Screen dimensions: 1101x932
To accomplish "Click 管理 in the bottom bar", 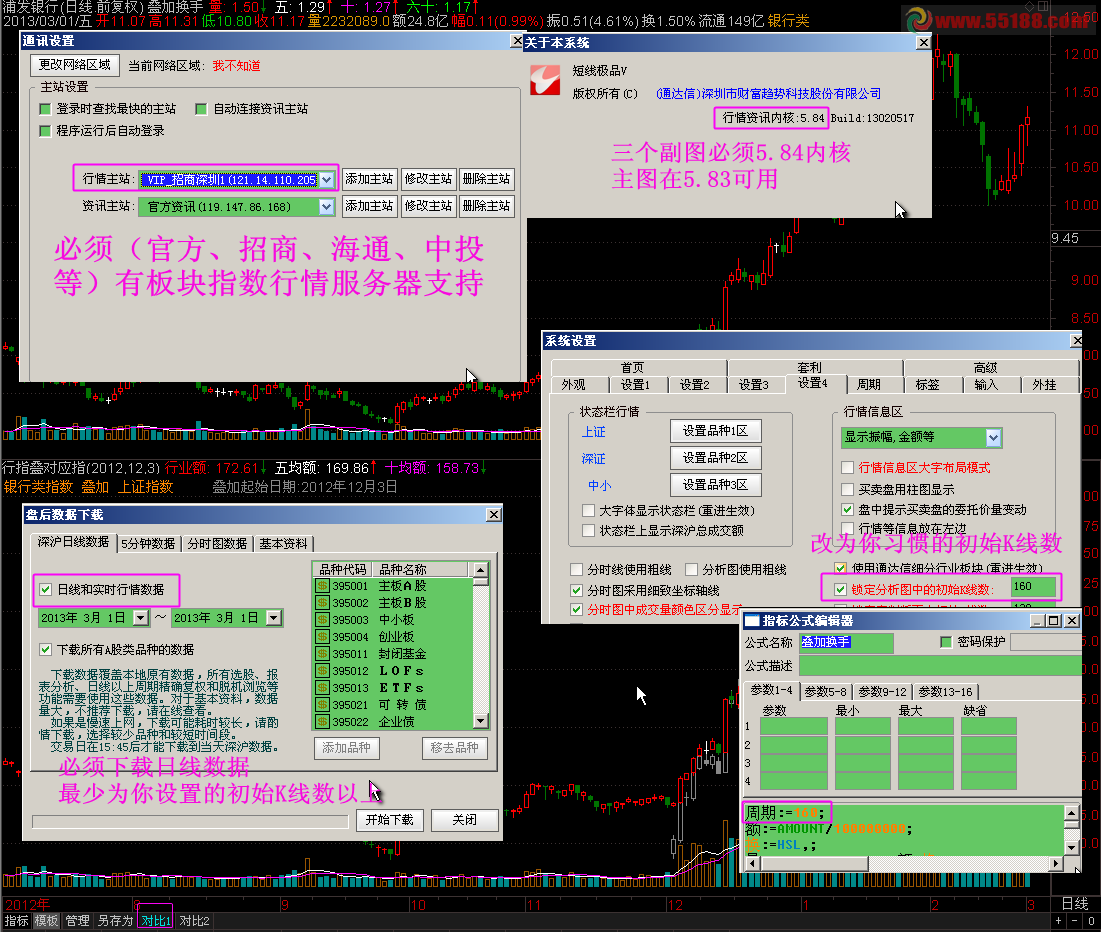I will [77, 921].
